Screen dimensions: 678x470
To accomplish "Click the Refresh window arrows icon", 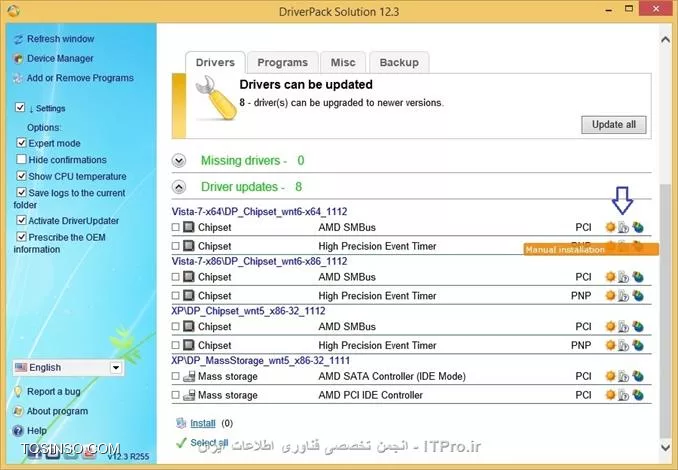I will 18,39.
